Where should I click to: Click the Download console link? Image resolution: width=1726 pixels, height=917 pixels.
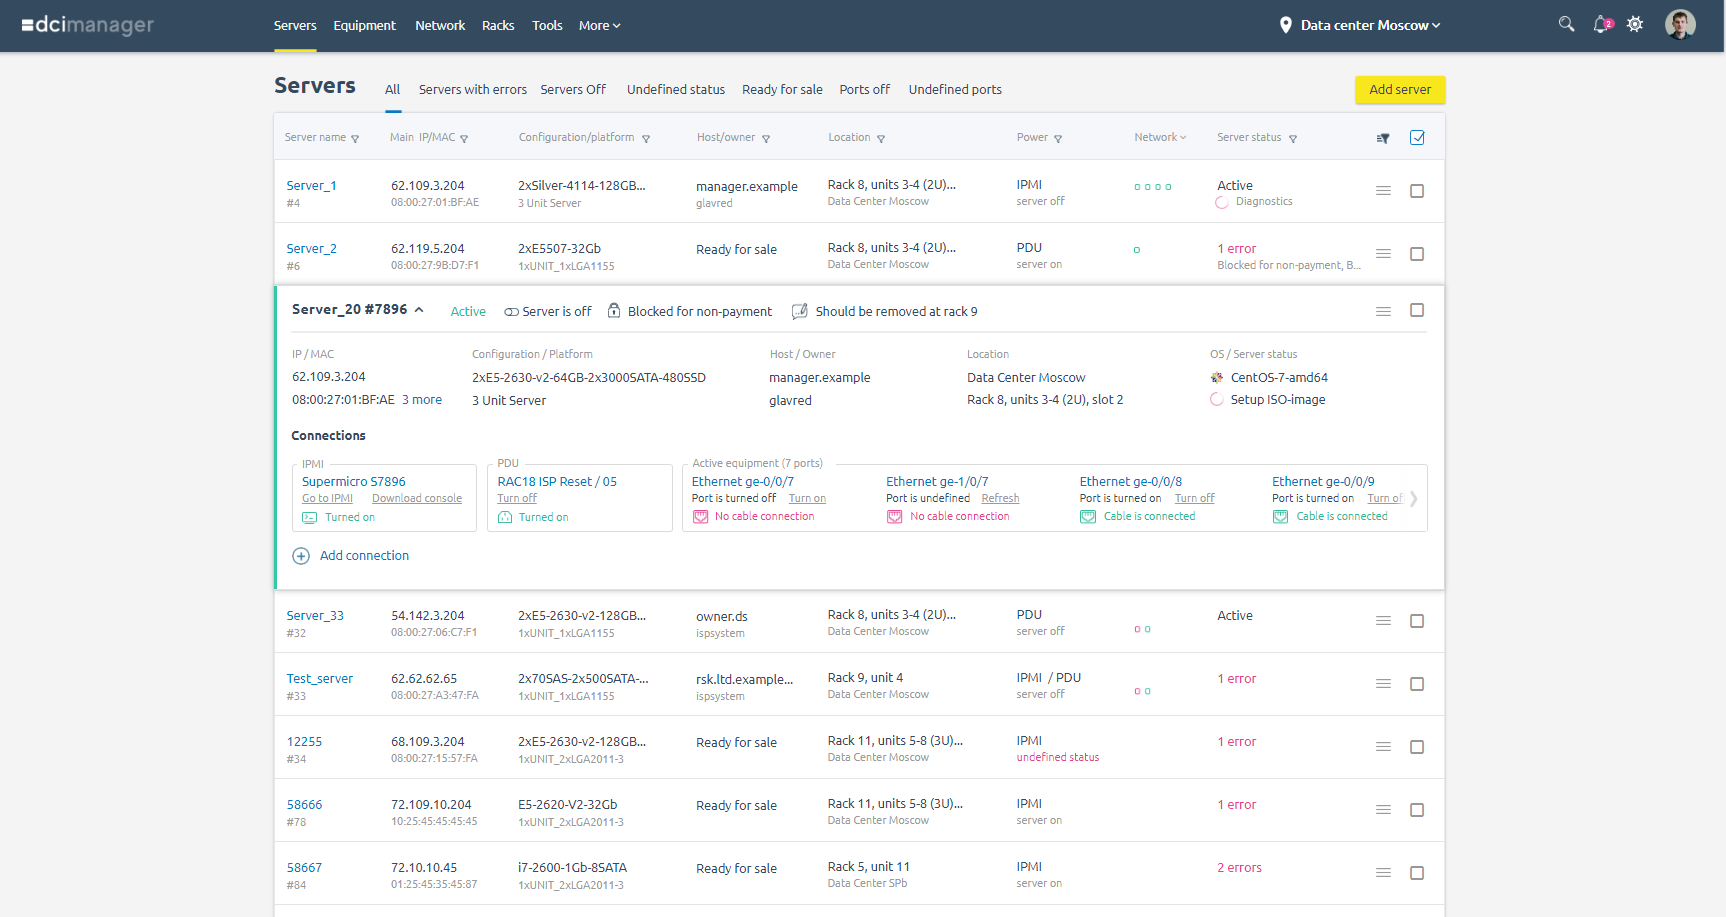coord(417,499)
